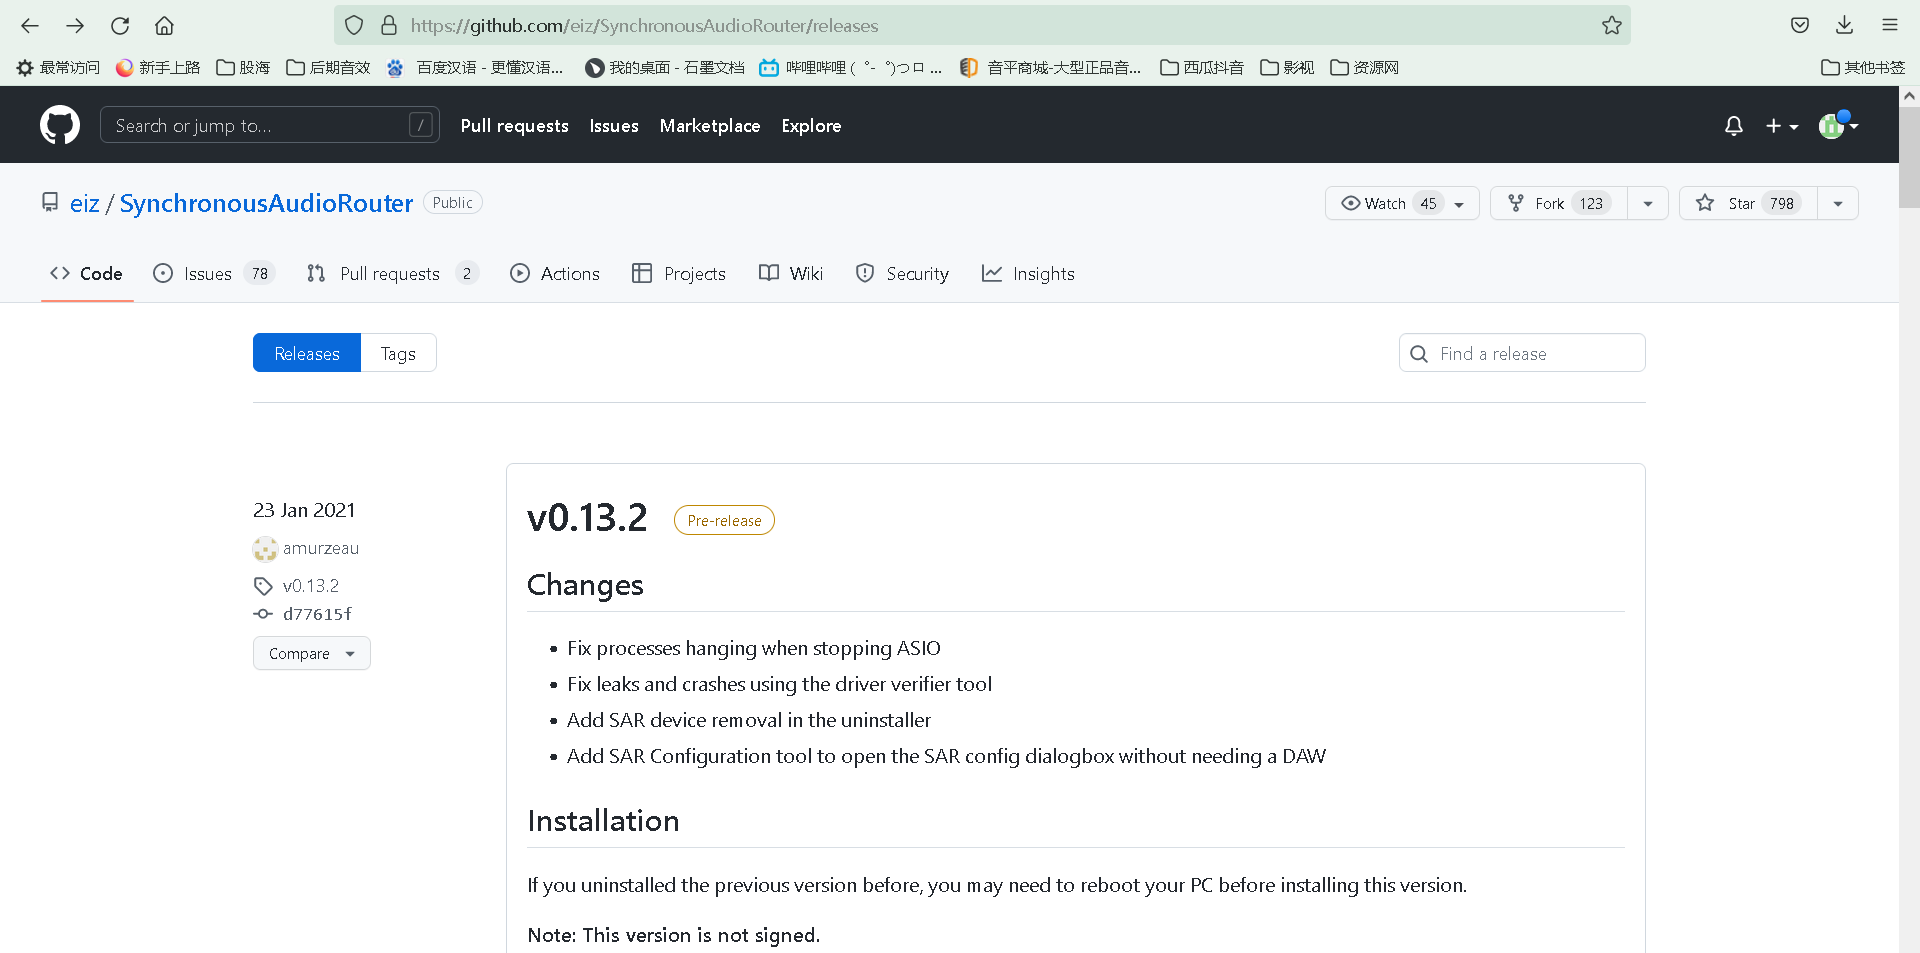Click the commit icon next to d77615f
Image resolution: width=1920 pixels, height=953 pixels.
click(x=263, y=614)
